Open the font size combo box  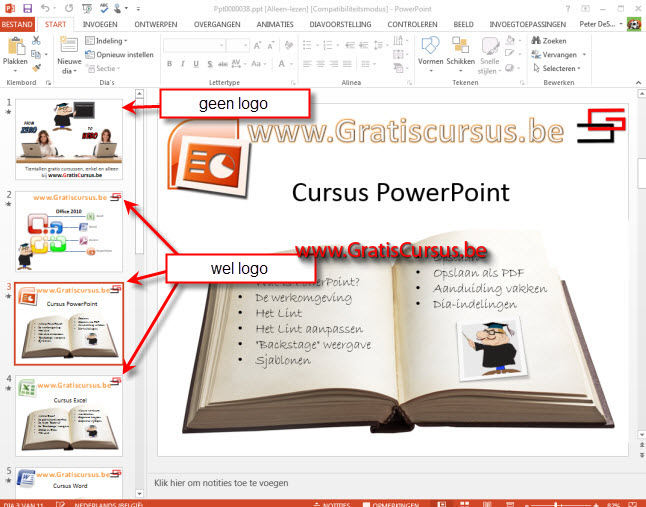tap(238, 45)
